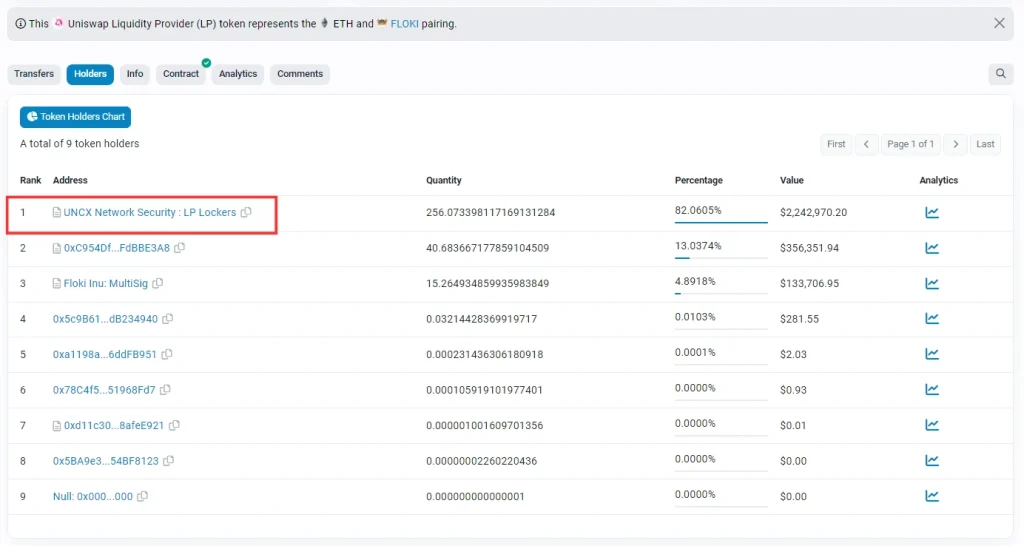The height and width of the screenshot is (546, 1024).
Task: Open analytics chart for 0xd11c30...8afeE921 row
Action: point(932,425)
